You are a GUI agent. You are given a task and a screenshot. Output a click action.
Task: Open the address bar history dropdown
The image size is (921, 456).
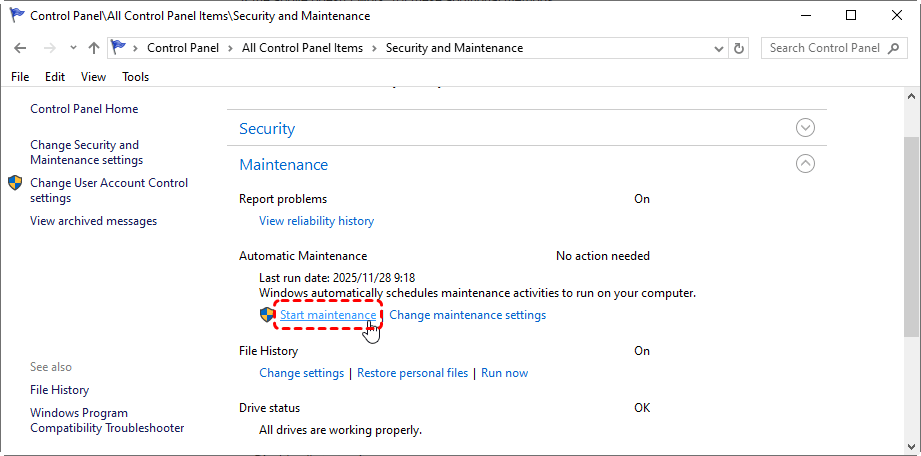click(x=718, y=48)
